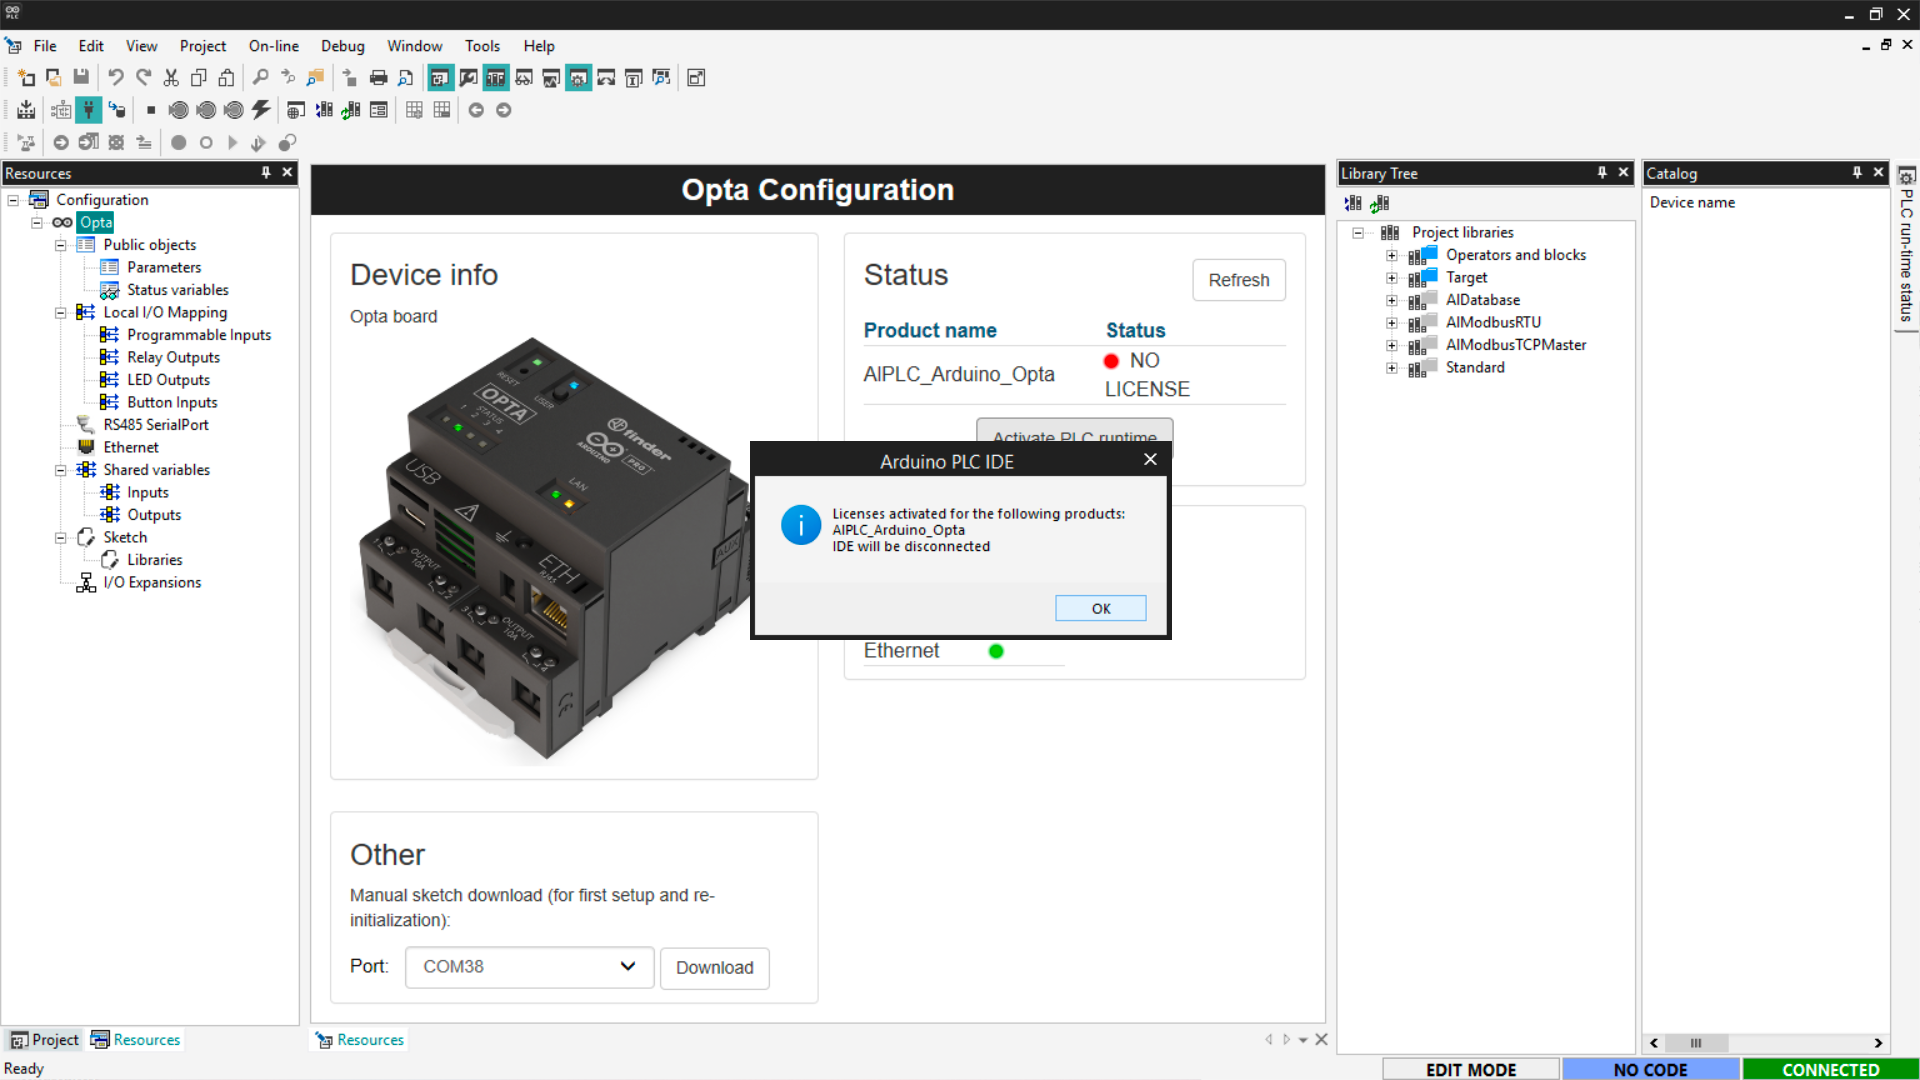
Task: Click the magnifier Find icon in toolbar
Action: (260, 77)
